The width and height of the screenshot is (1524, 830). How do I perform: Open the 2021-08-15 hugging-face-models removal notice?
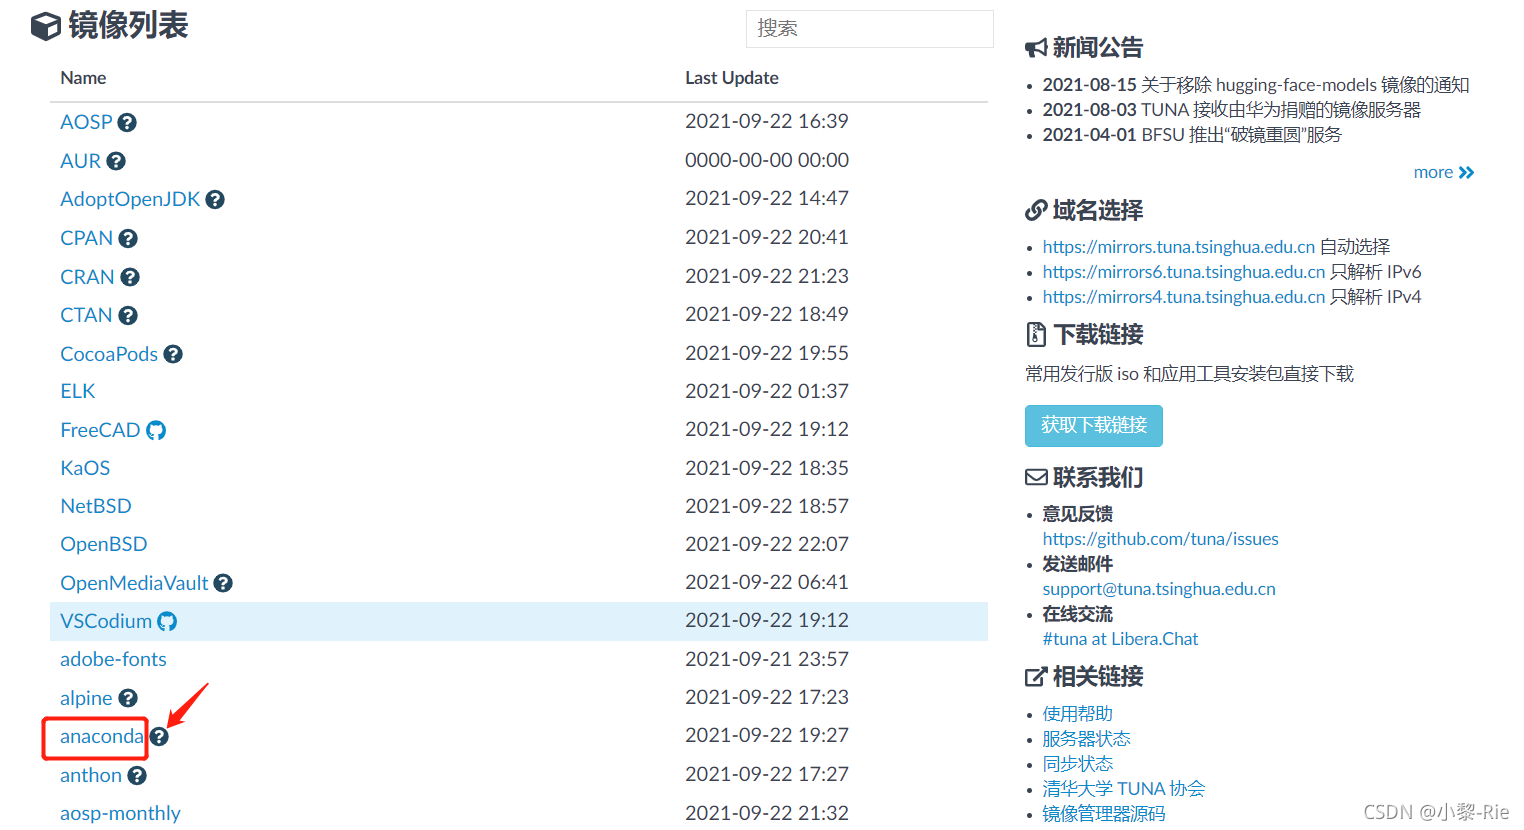1256,85
